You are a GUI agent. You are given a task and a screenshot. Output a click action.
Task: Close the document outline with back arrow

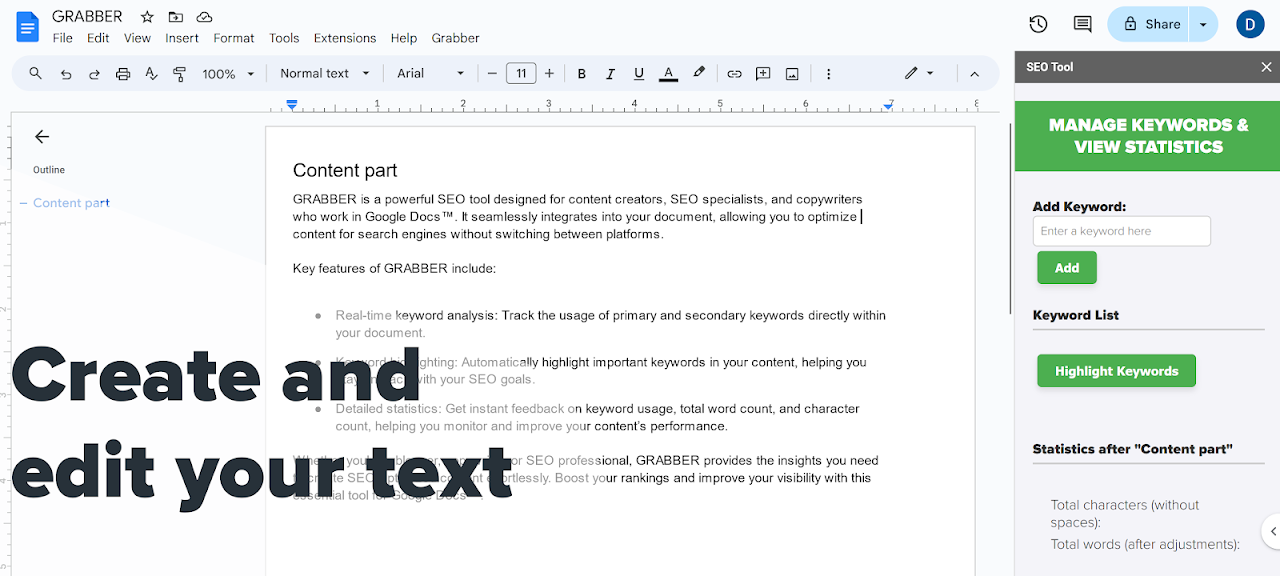pyautogui.click(x=42, y=137)
